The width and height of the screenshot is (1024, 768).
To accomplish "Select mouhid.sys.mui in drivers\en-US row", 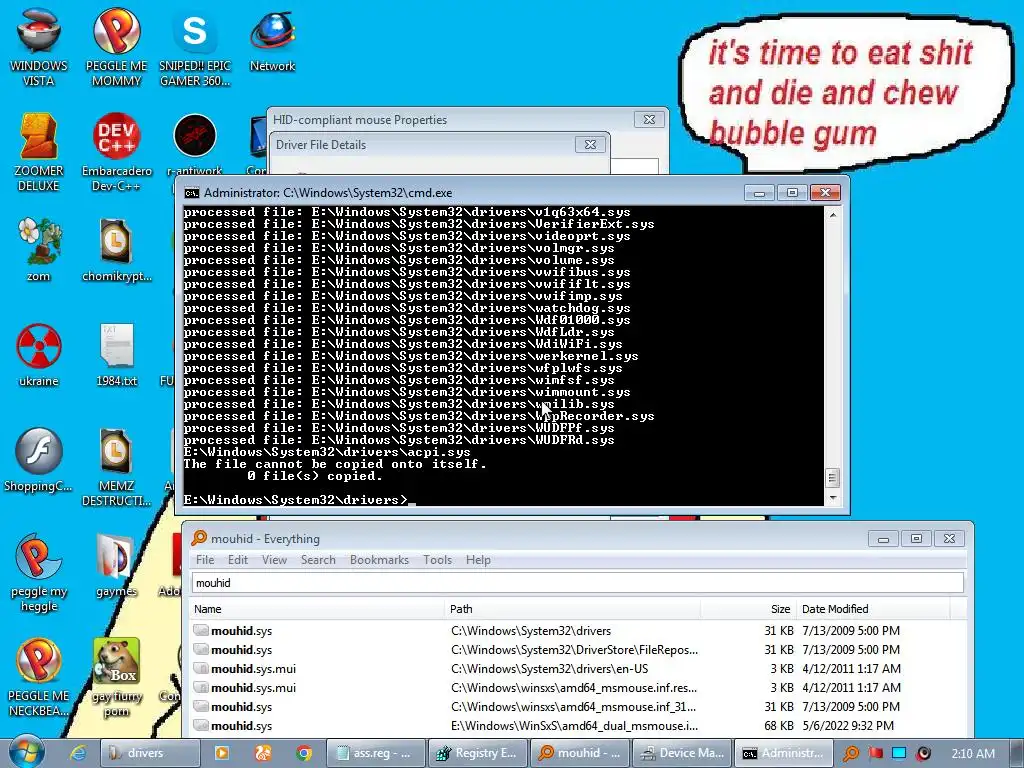I will (577, 669).
